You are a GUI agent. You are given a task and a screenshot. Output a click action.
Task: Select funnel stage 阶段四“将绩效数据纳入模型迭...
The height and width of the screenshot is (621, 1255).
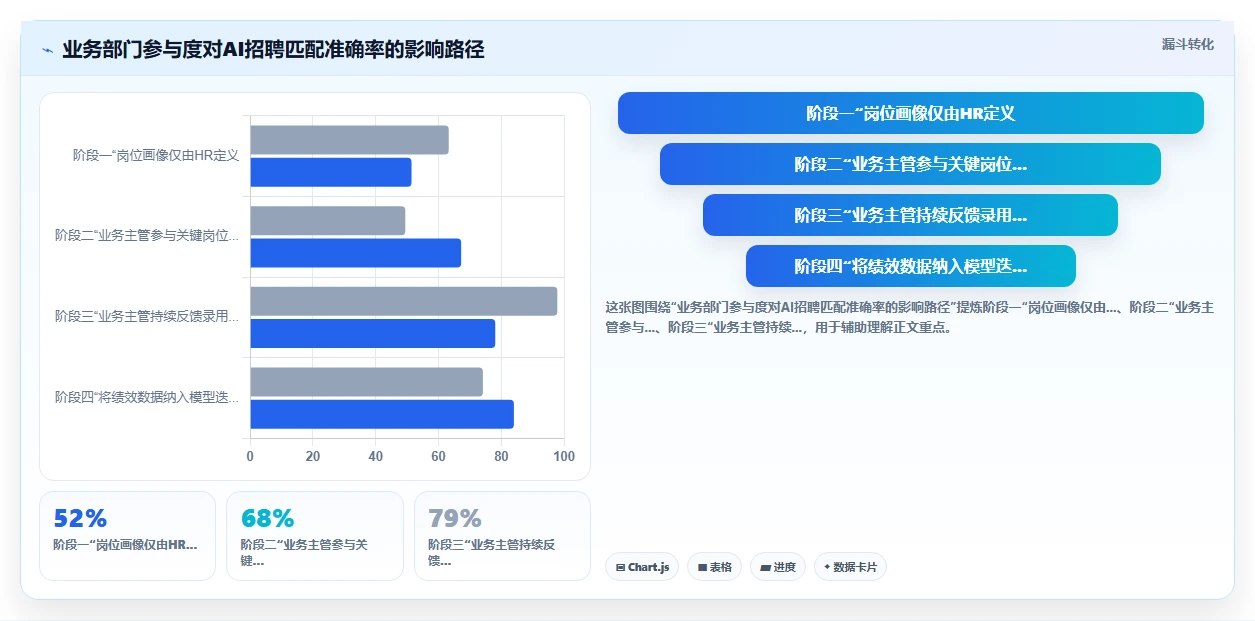(911, 266)
